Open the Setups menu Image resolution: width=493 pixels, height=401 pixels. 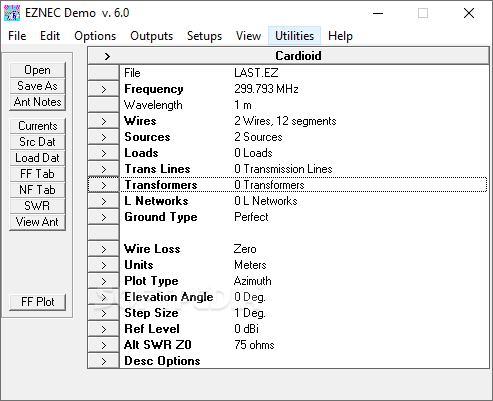click(x=204, y=36)
